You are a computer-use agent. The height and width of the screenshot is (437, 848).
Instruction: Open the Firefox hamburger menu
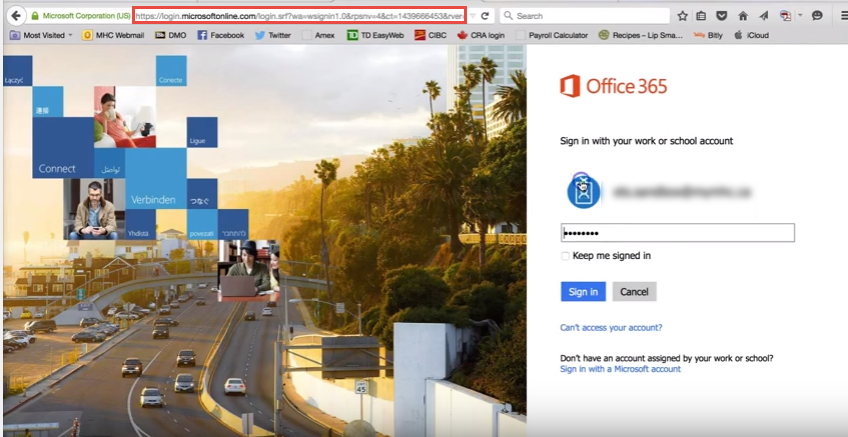pos(844,16)
